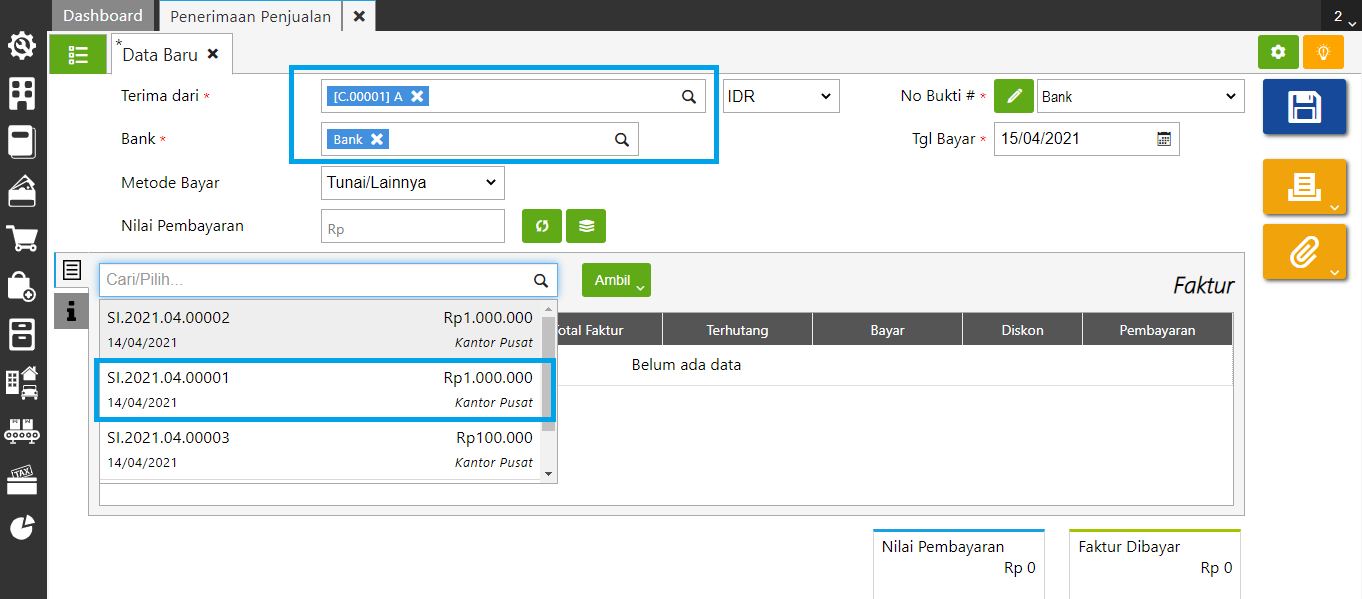
Task: Click the calendar icon beside Tgl Bayar
Action: [1164, 139]
